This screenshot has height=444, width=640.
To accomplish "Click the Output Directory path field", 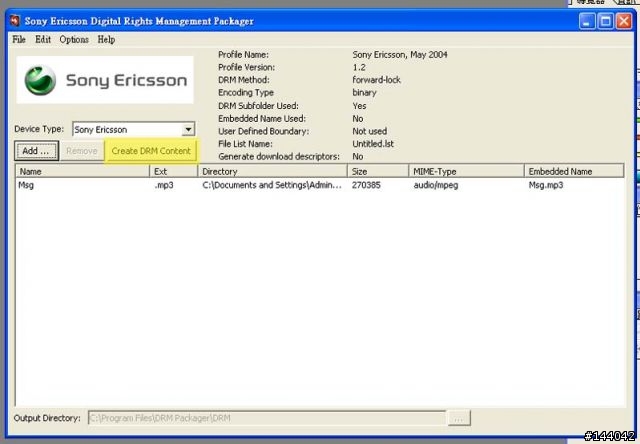I will coord(267,418).
